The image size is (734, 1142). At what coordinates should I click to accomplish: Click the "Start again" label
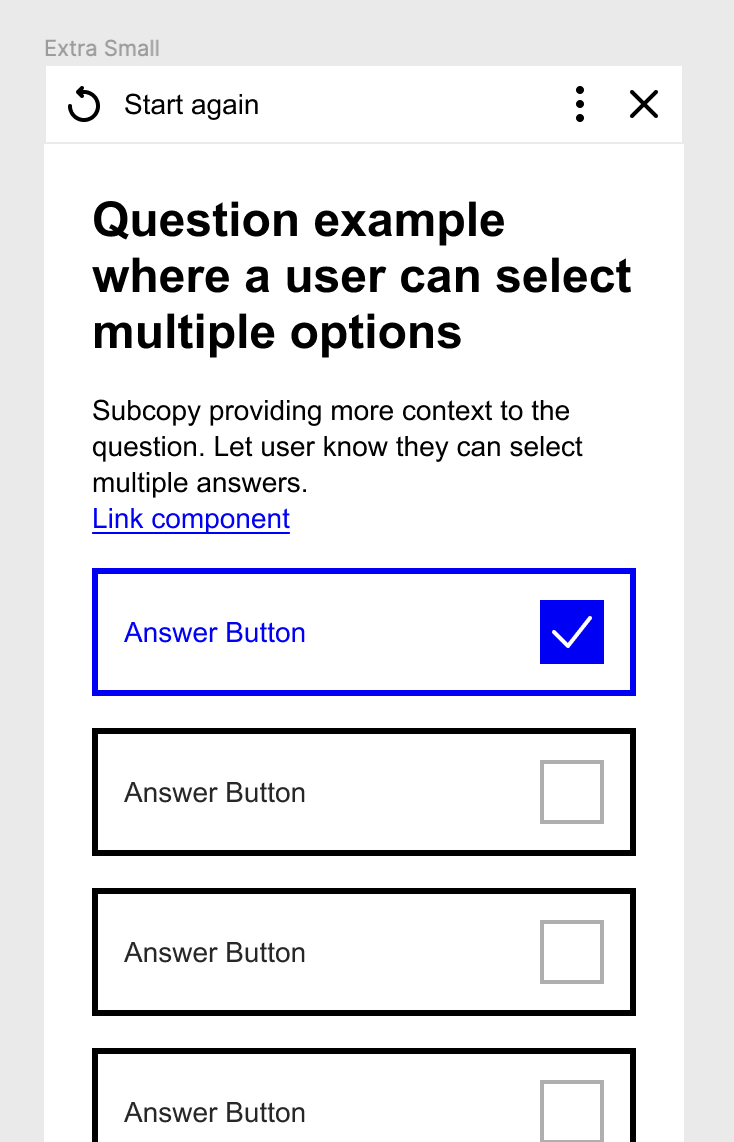191,105
